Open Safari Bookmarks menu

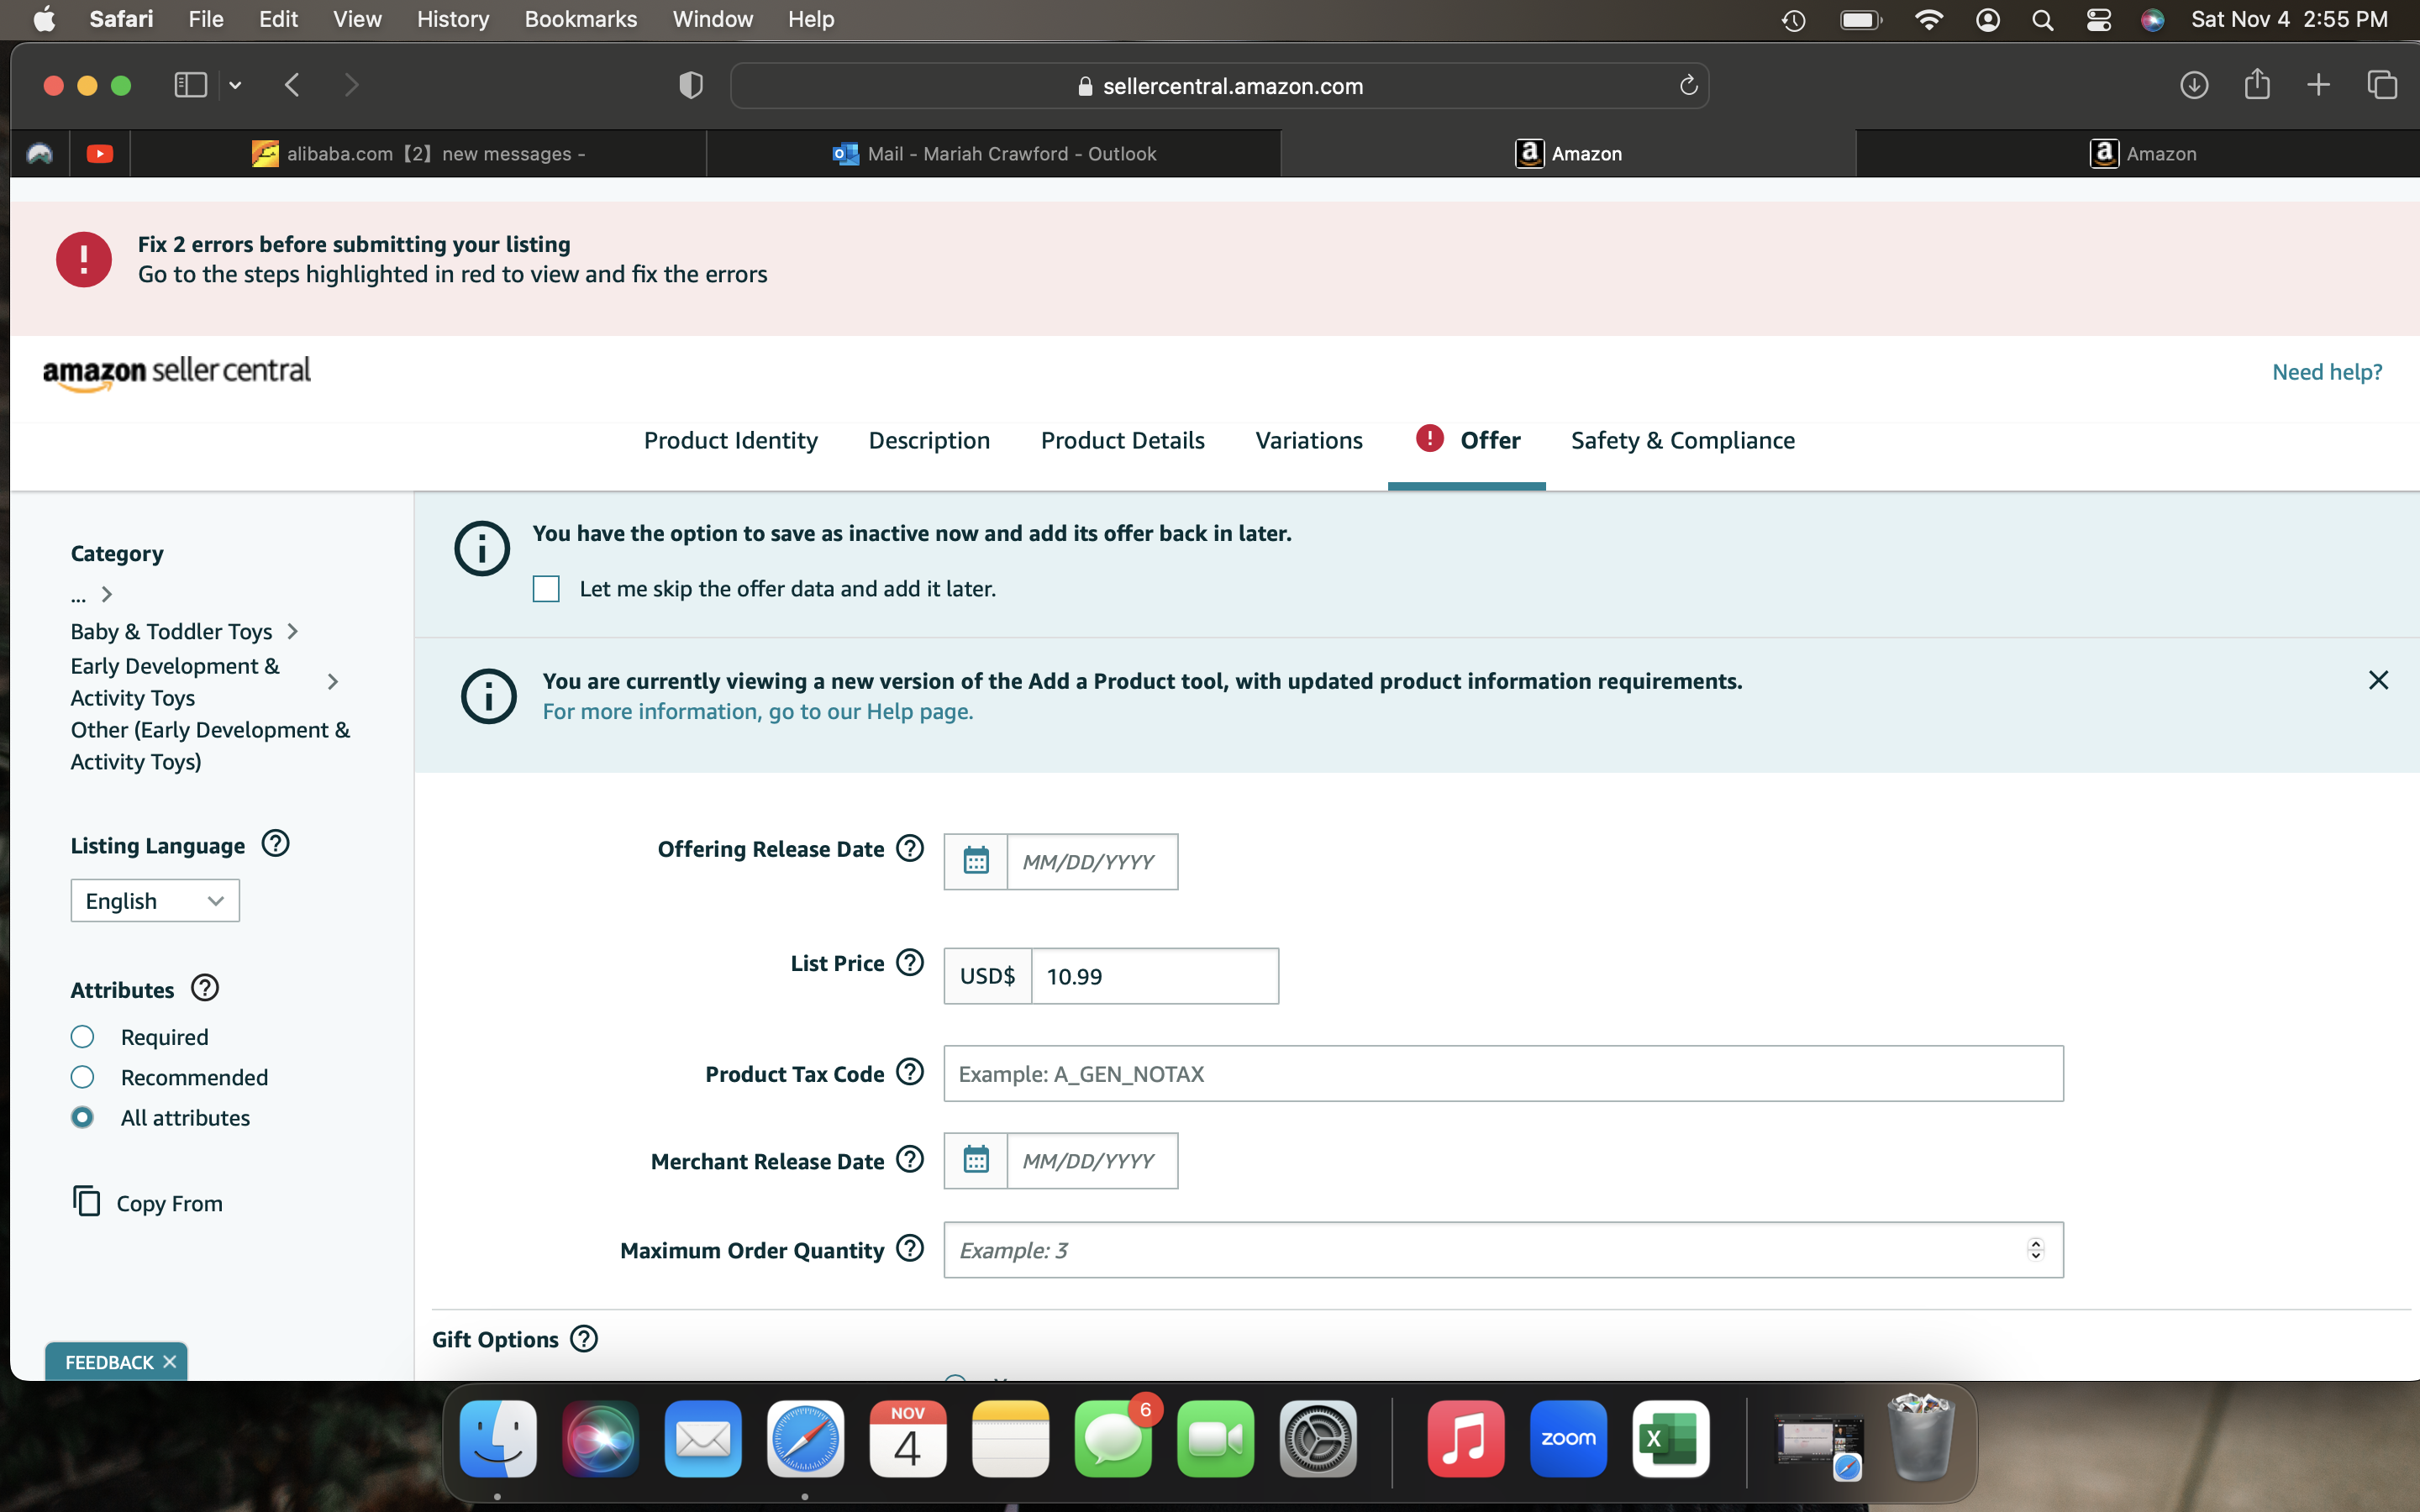tap(580, 19)
